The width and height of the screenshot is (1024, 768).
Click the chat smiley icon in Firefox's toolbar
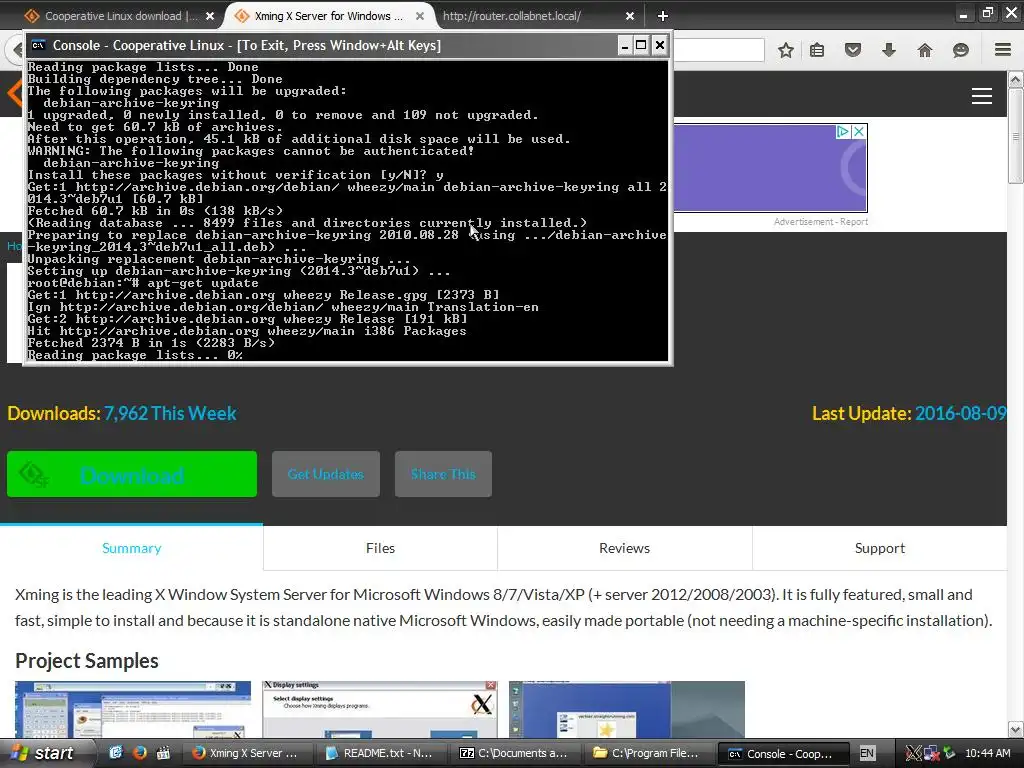click(x=961, y=50)
